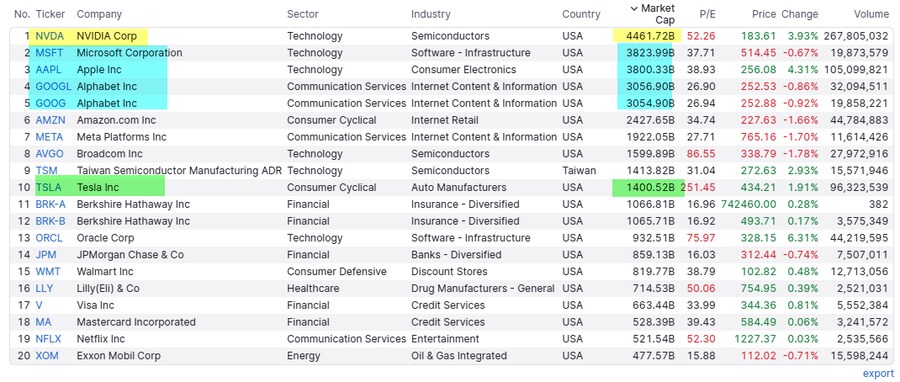
Task: Open the NVDA ticker link
Action: (x=49, y=36)
